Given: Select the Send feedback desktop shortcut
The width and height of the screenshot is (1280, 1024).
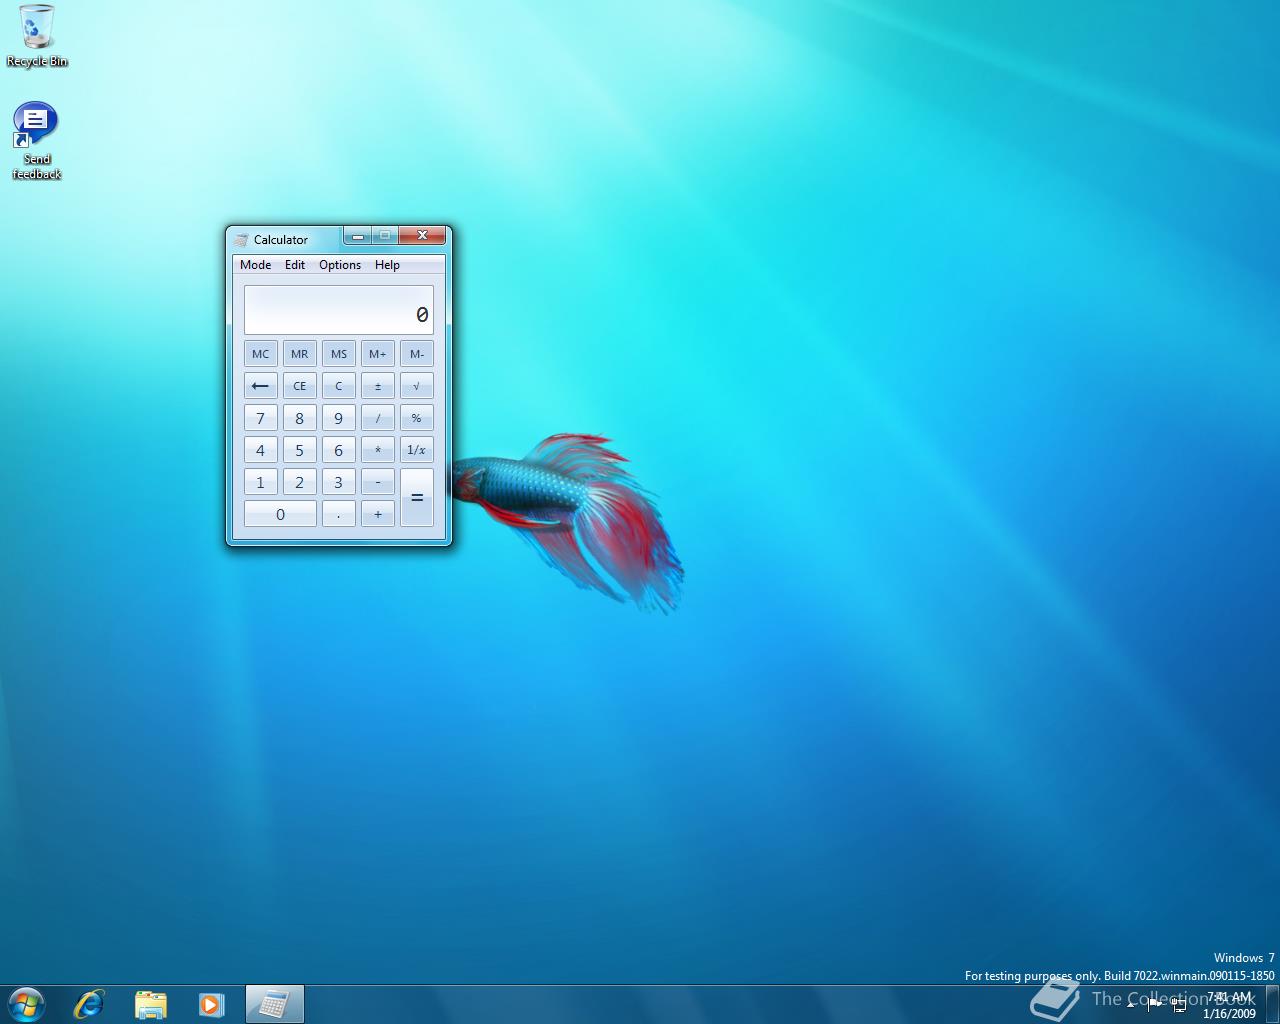Looking at the screenshot, I should tap(37, 141).
